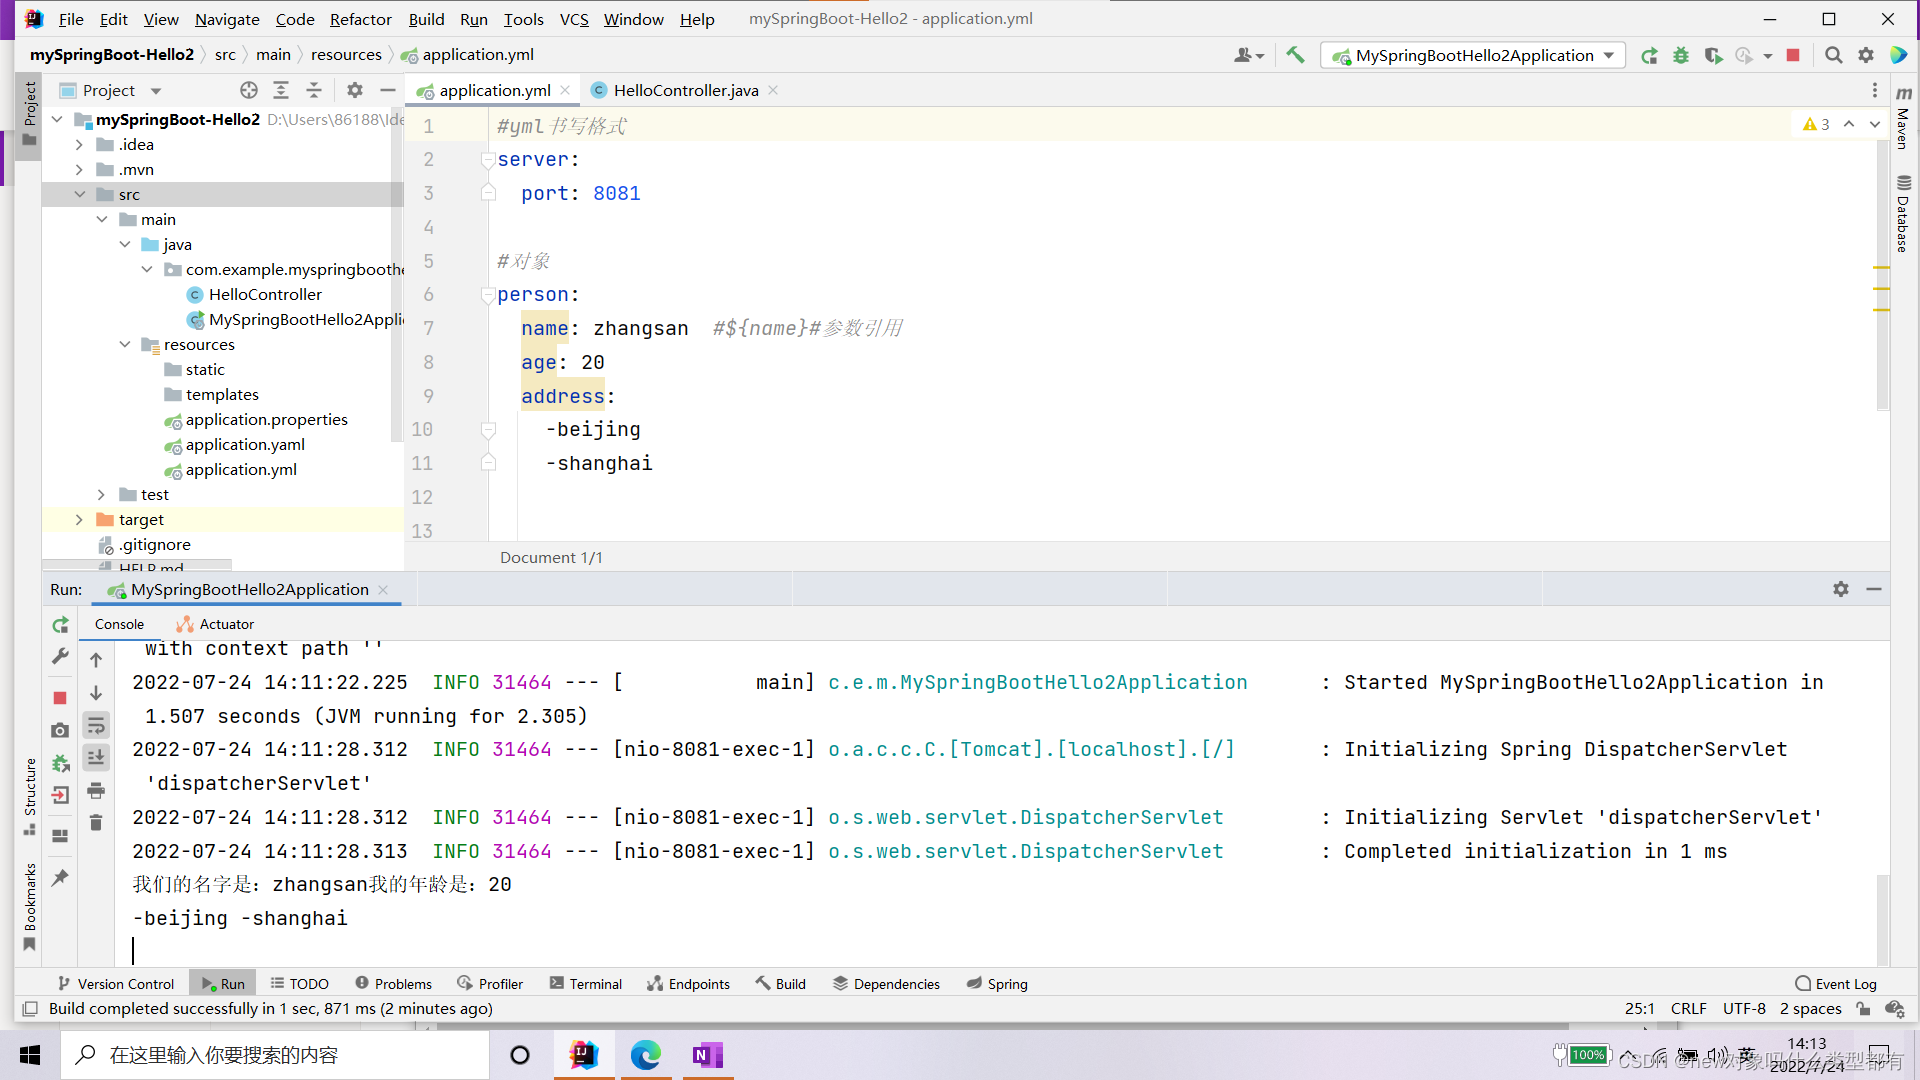Rerun application in Run panel

pos(60,625)
